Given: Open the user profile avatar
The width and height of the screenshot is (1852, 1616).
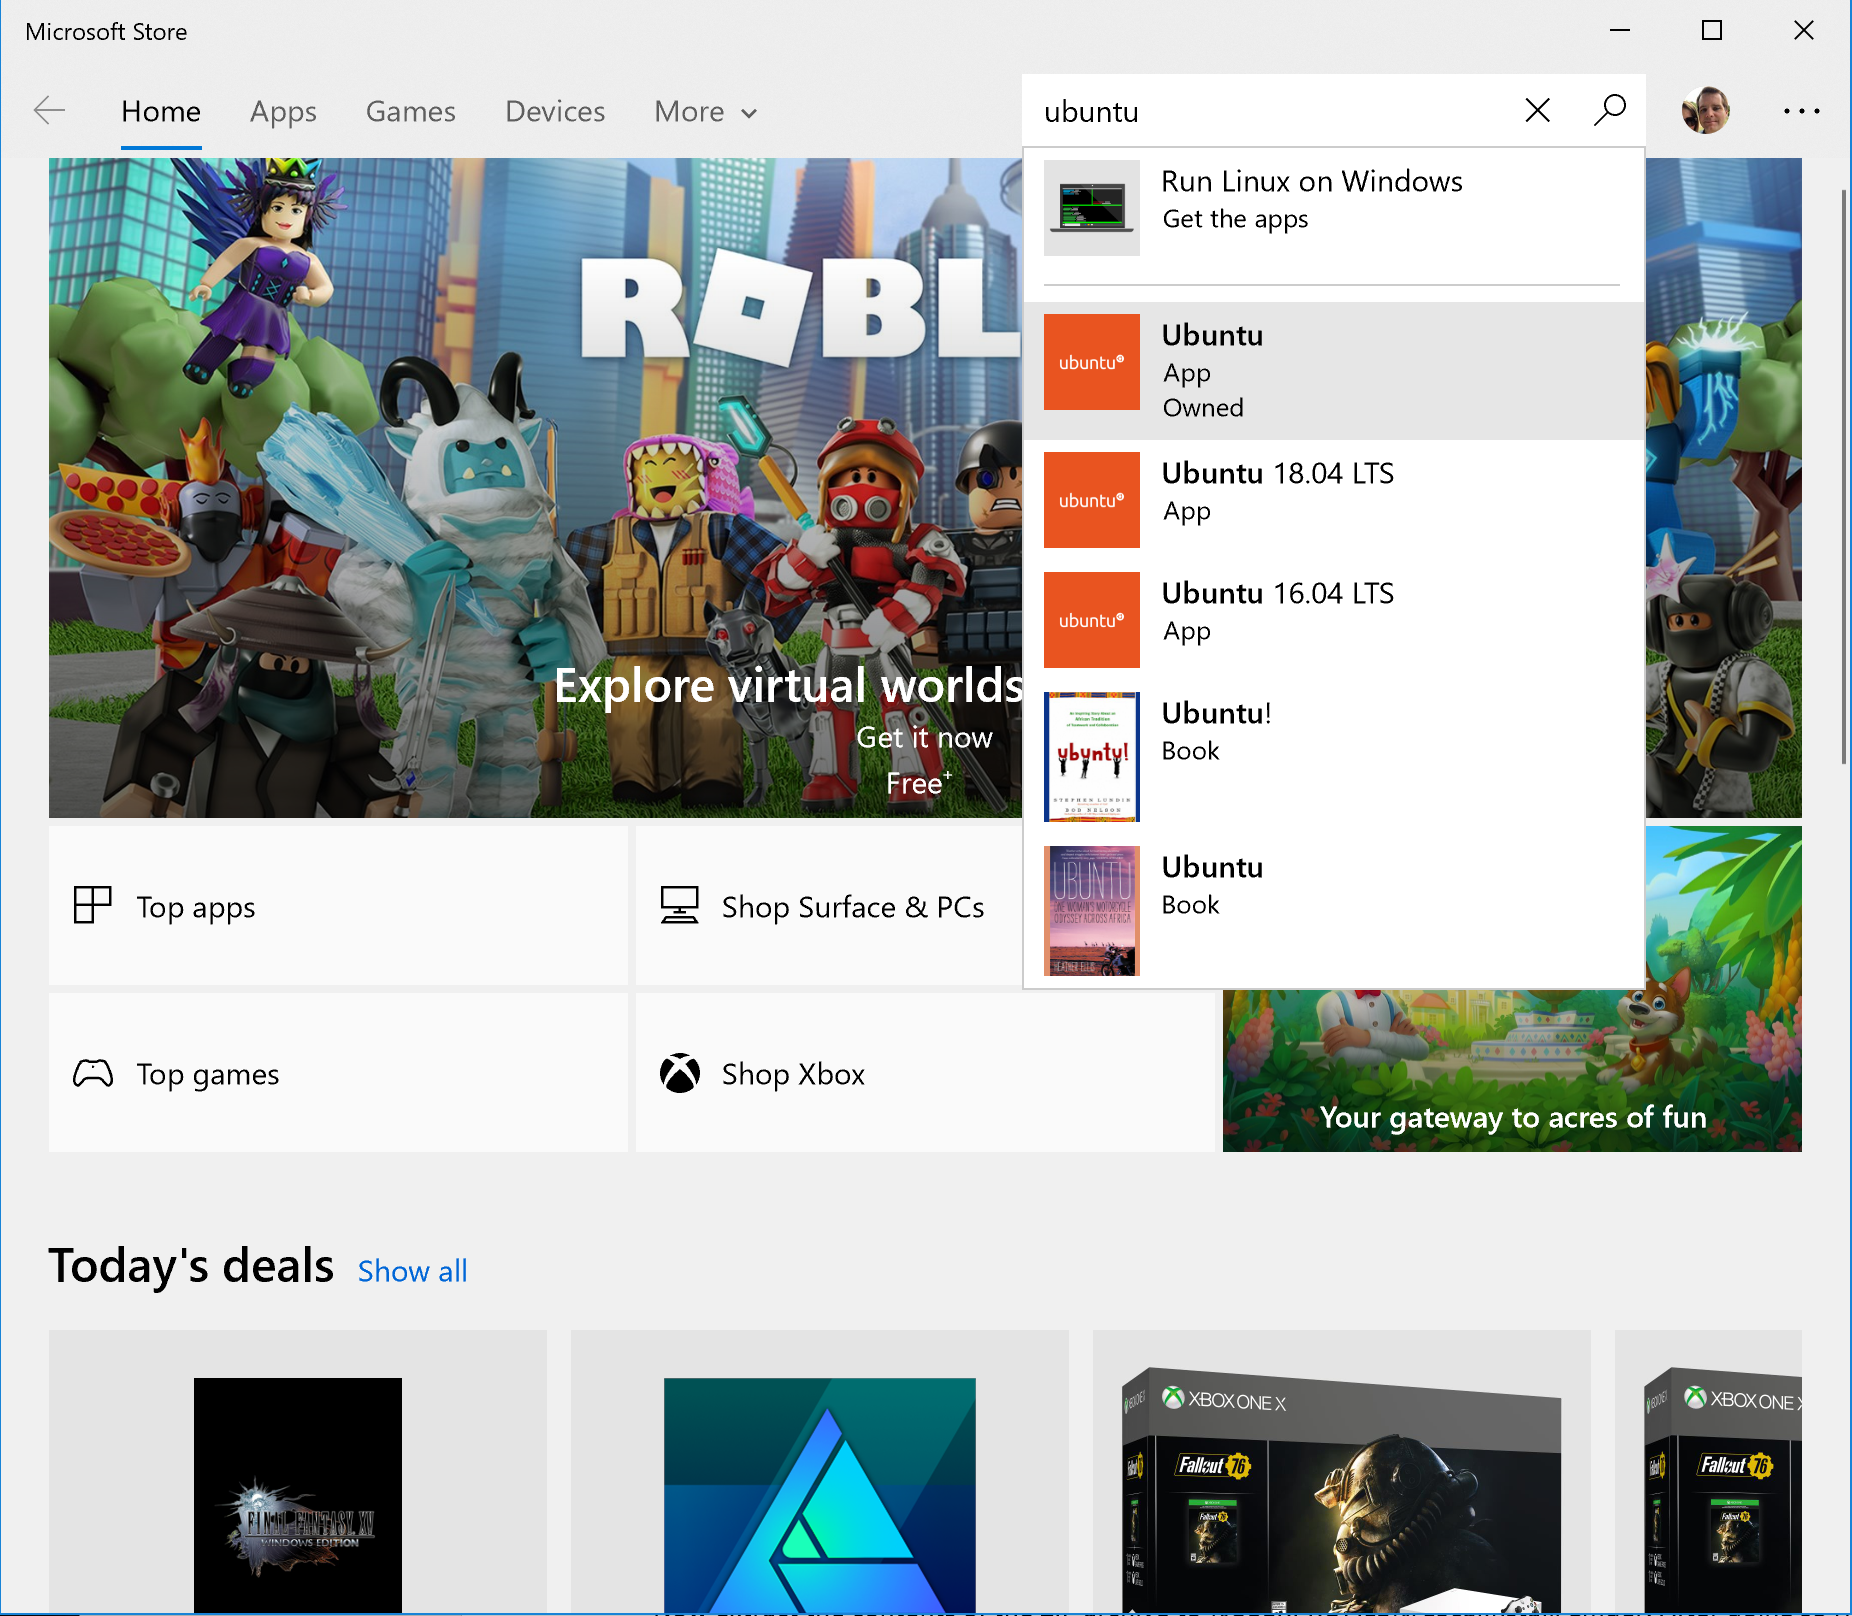Looking at the screenshot, I should click(1706, 110).
